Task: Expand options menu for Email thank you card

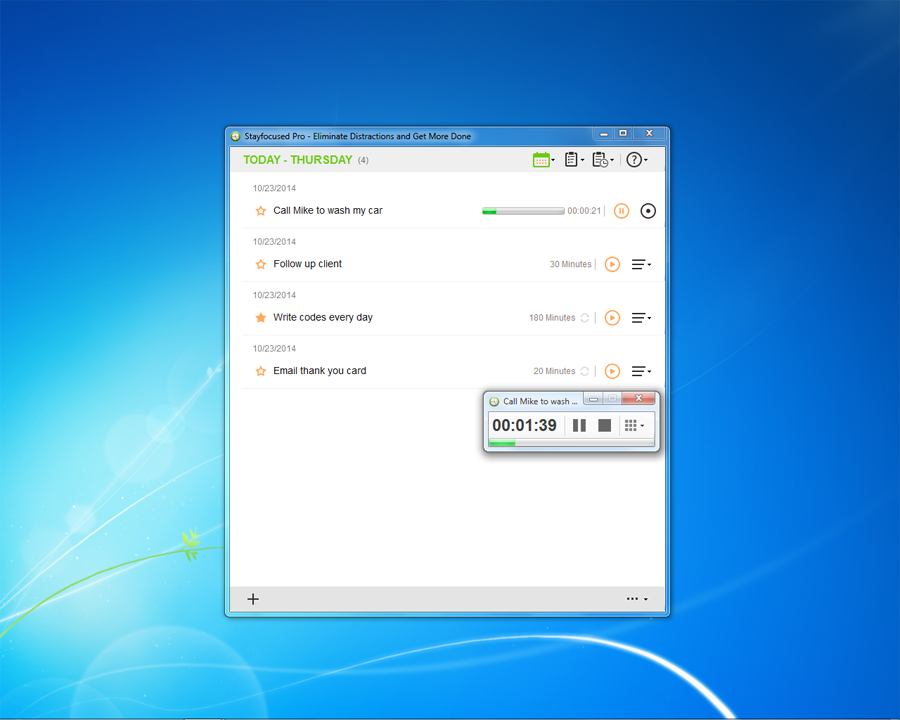Action: [x=641, y=371]
